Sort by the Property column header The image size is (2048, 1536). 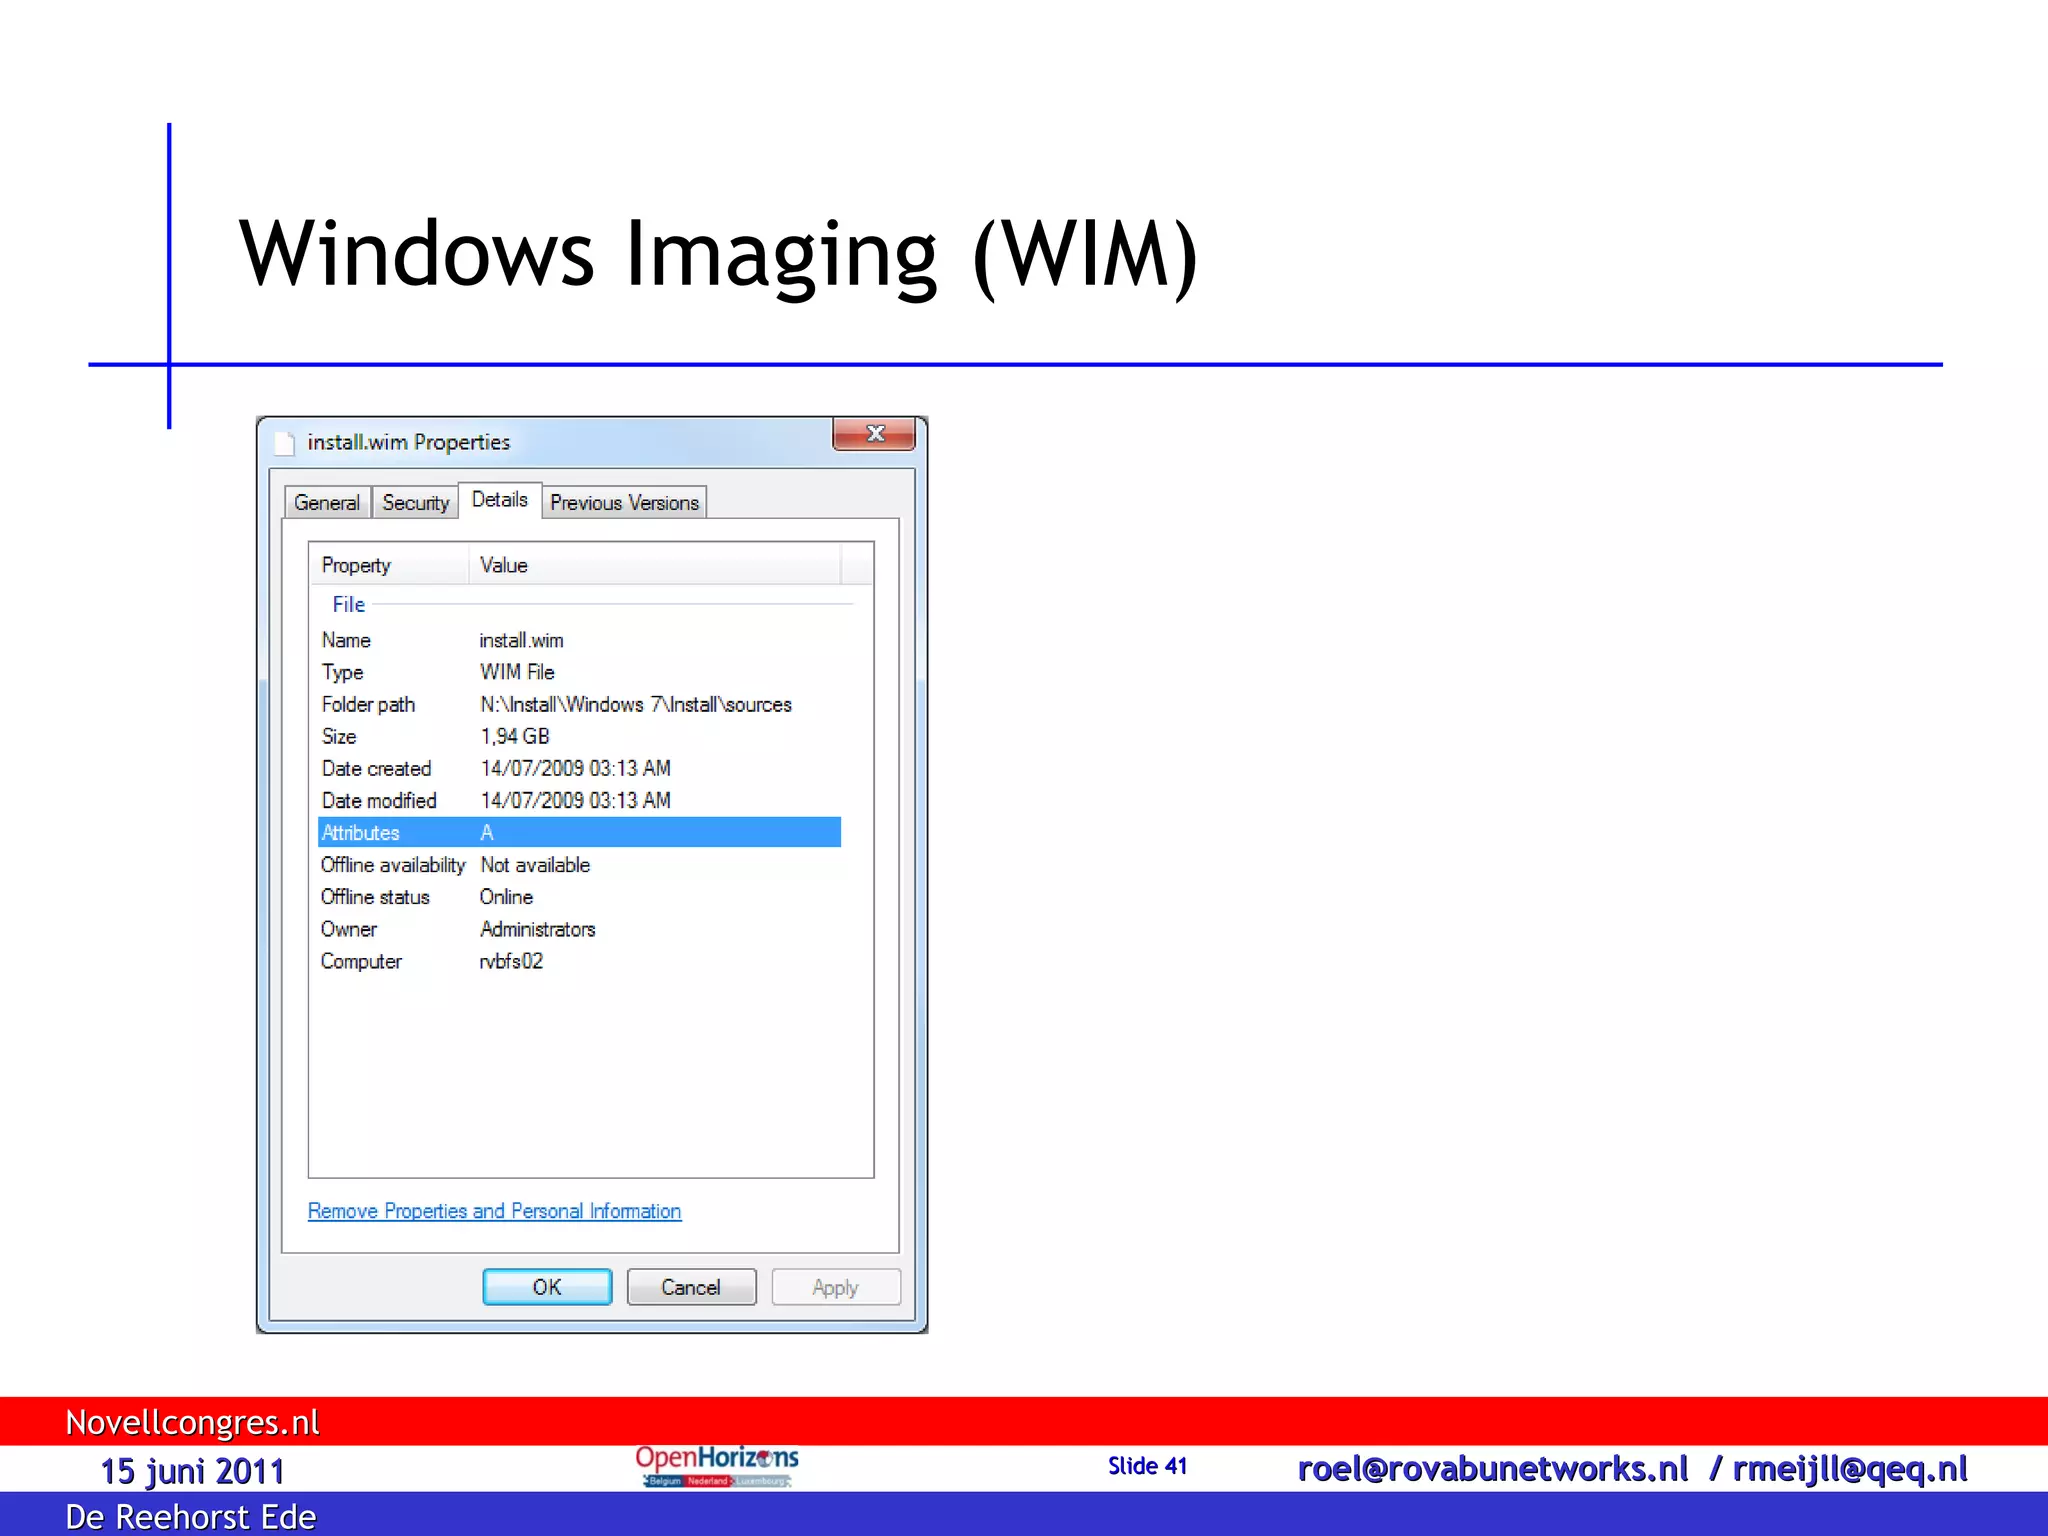389,565
